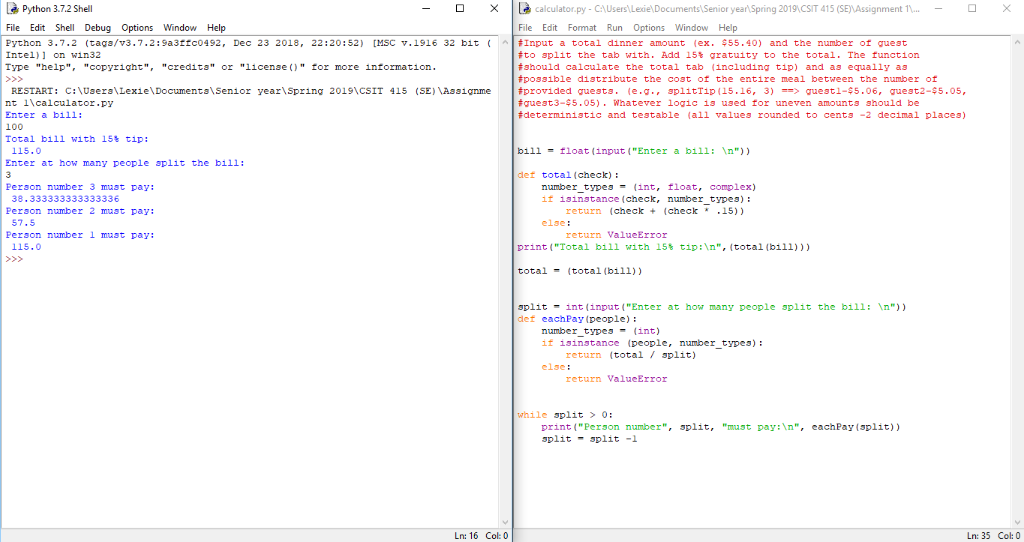The height and width of the screenshot is (542, 1024).
Task: Click 'def eachPay(people):' line in editor
Action: click(x=577, y=319)
